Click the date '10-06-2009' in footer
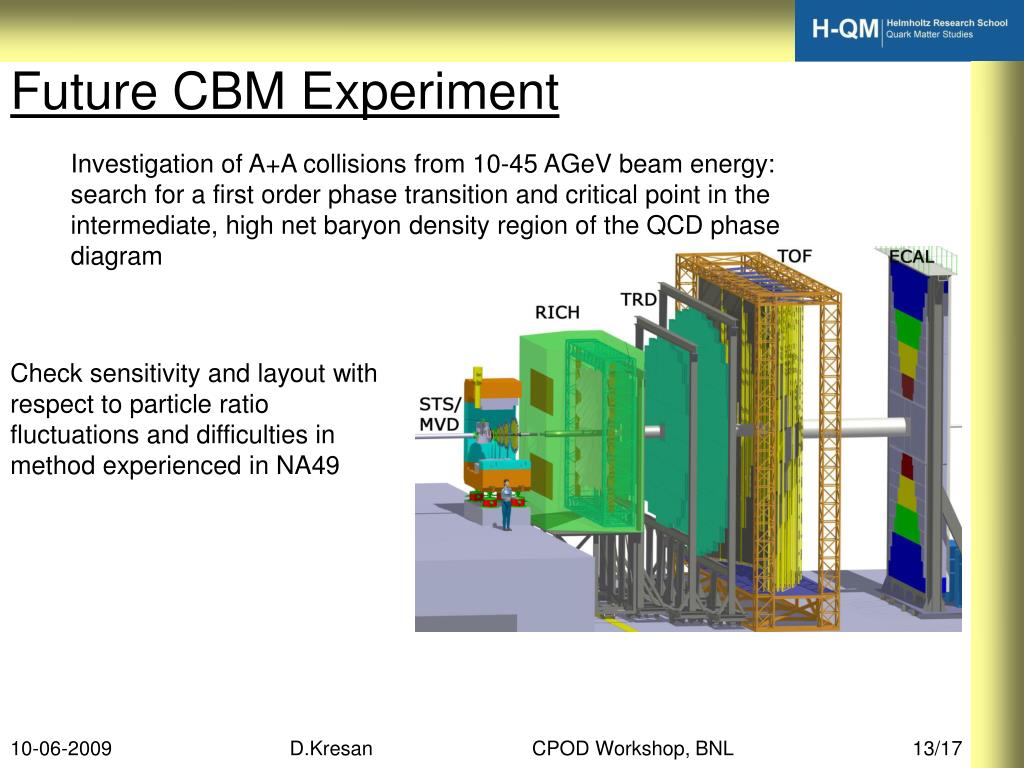1024x768 pixels. point(61,748)
